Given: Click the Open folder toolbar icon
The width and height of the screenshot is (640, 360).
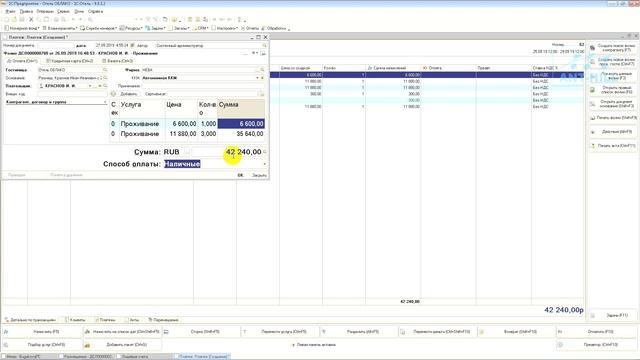Looking at the screenshot, I should pos(14,20).
